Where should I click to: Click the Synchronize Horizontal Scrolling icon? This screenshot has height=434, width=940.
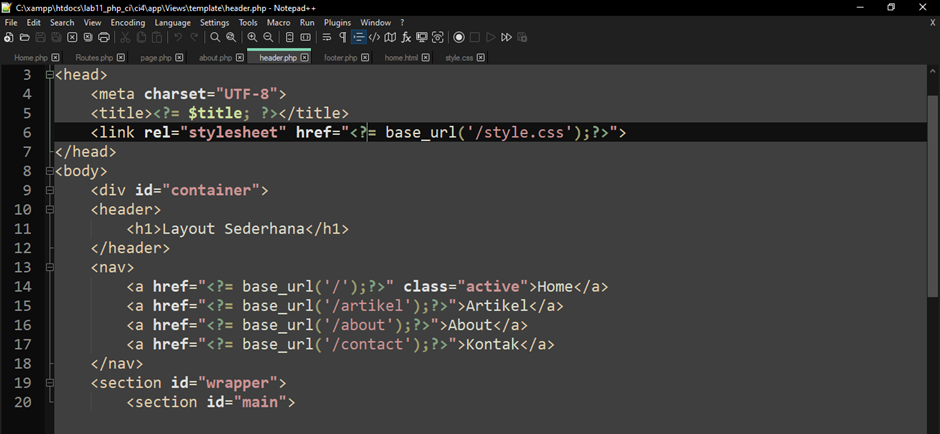pyautogui.click(x=305, y=37)
